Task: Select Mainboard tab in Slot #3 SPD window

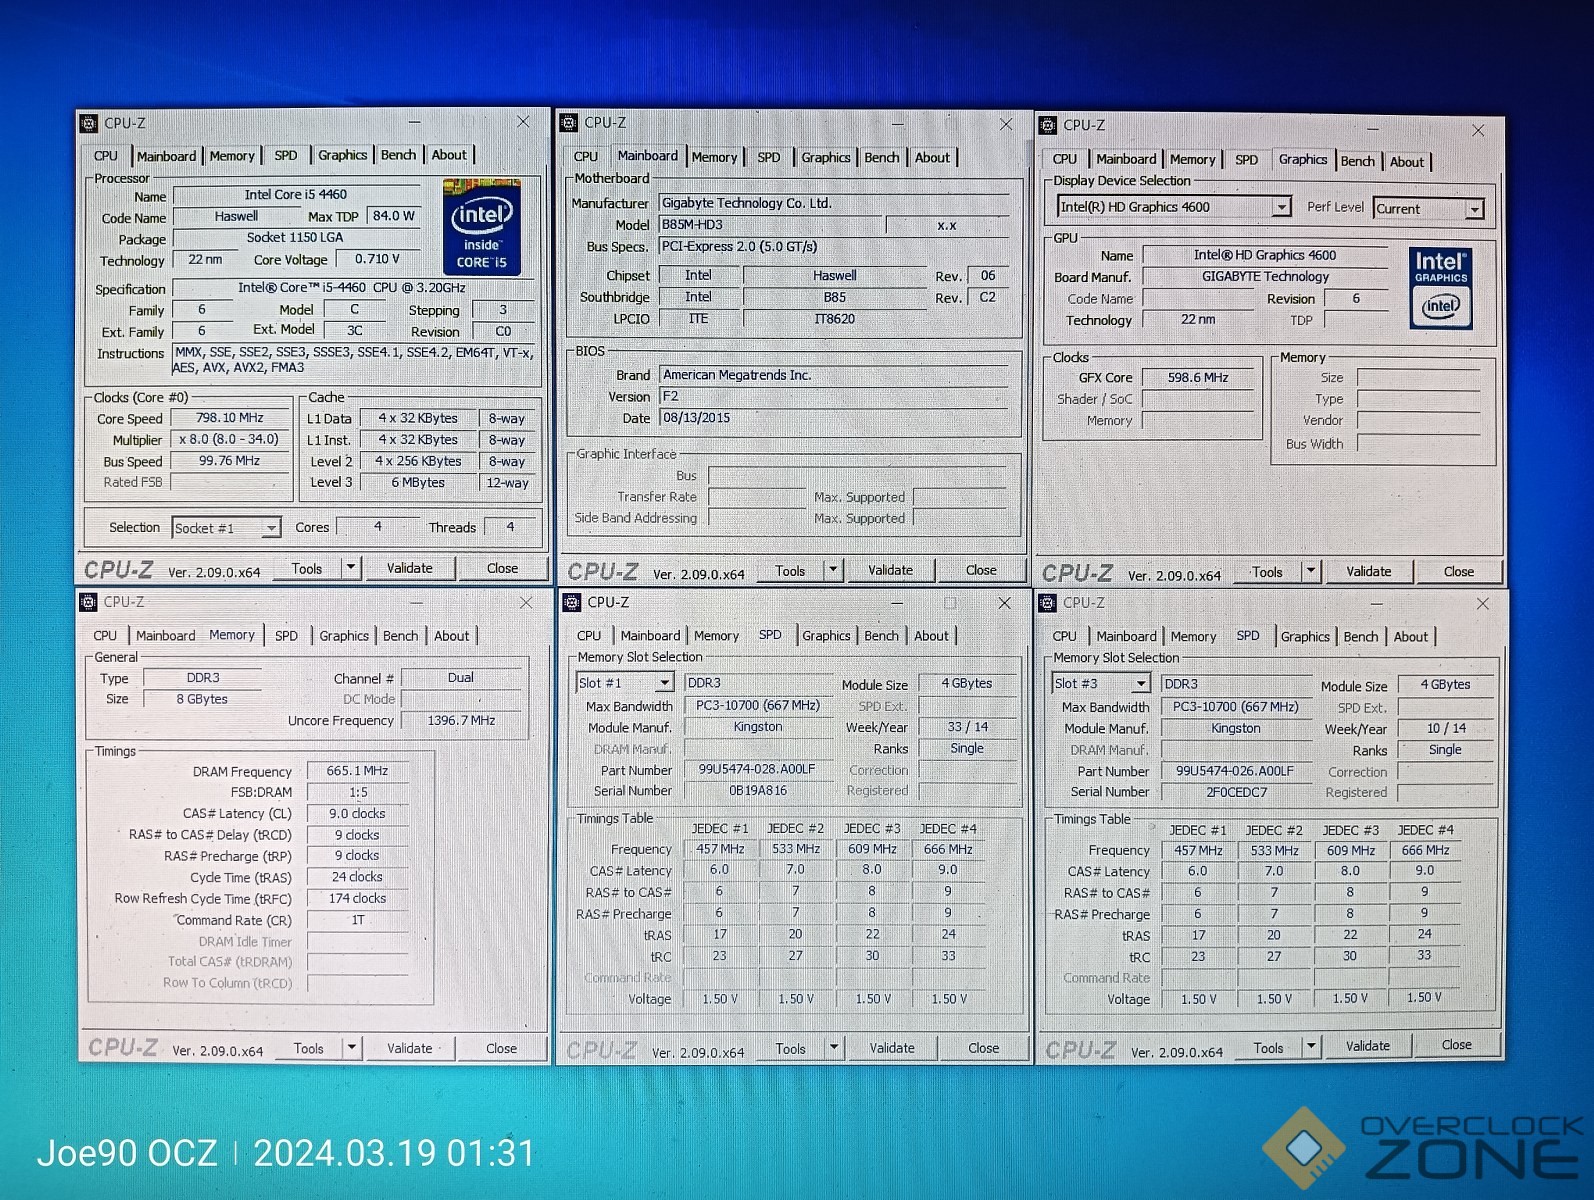Action: coord(1126,636)
